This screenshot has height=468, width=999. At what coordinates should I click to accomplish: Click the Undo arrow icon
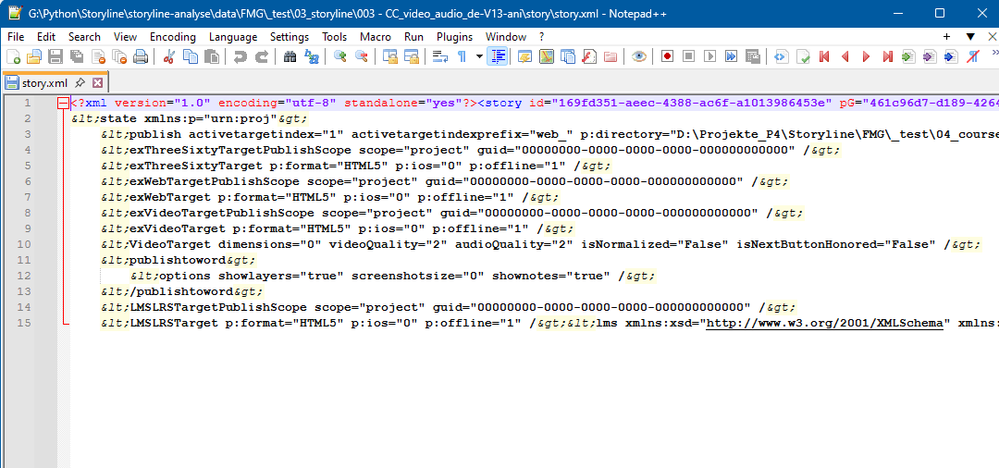[x=240, y=57]
